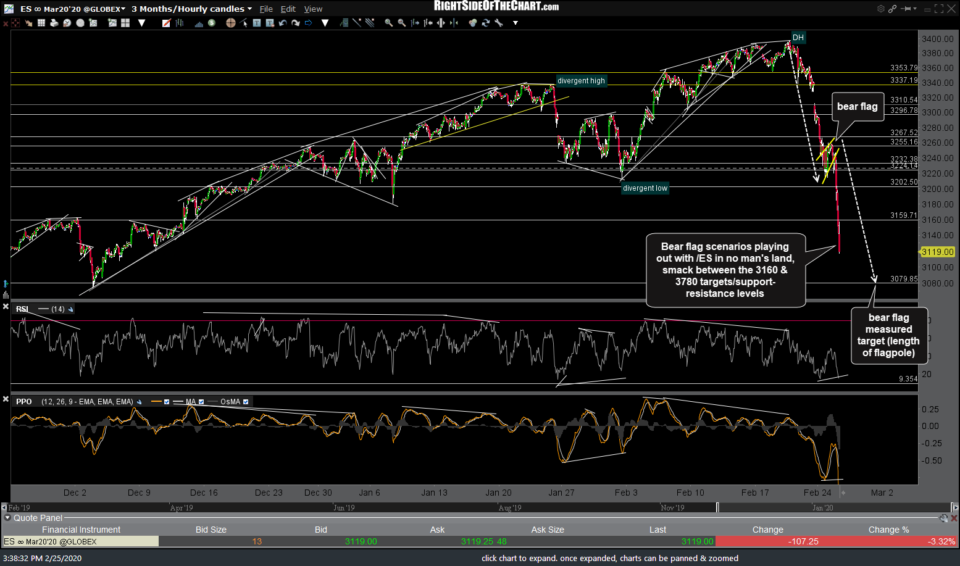Maximize the chart window with bracket icon
Image resolution: width=960 pixels, height=566 pixels.
click(939, 9)
